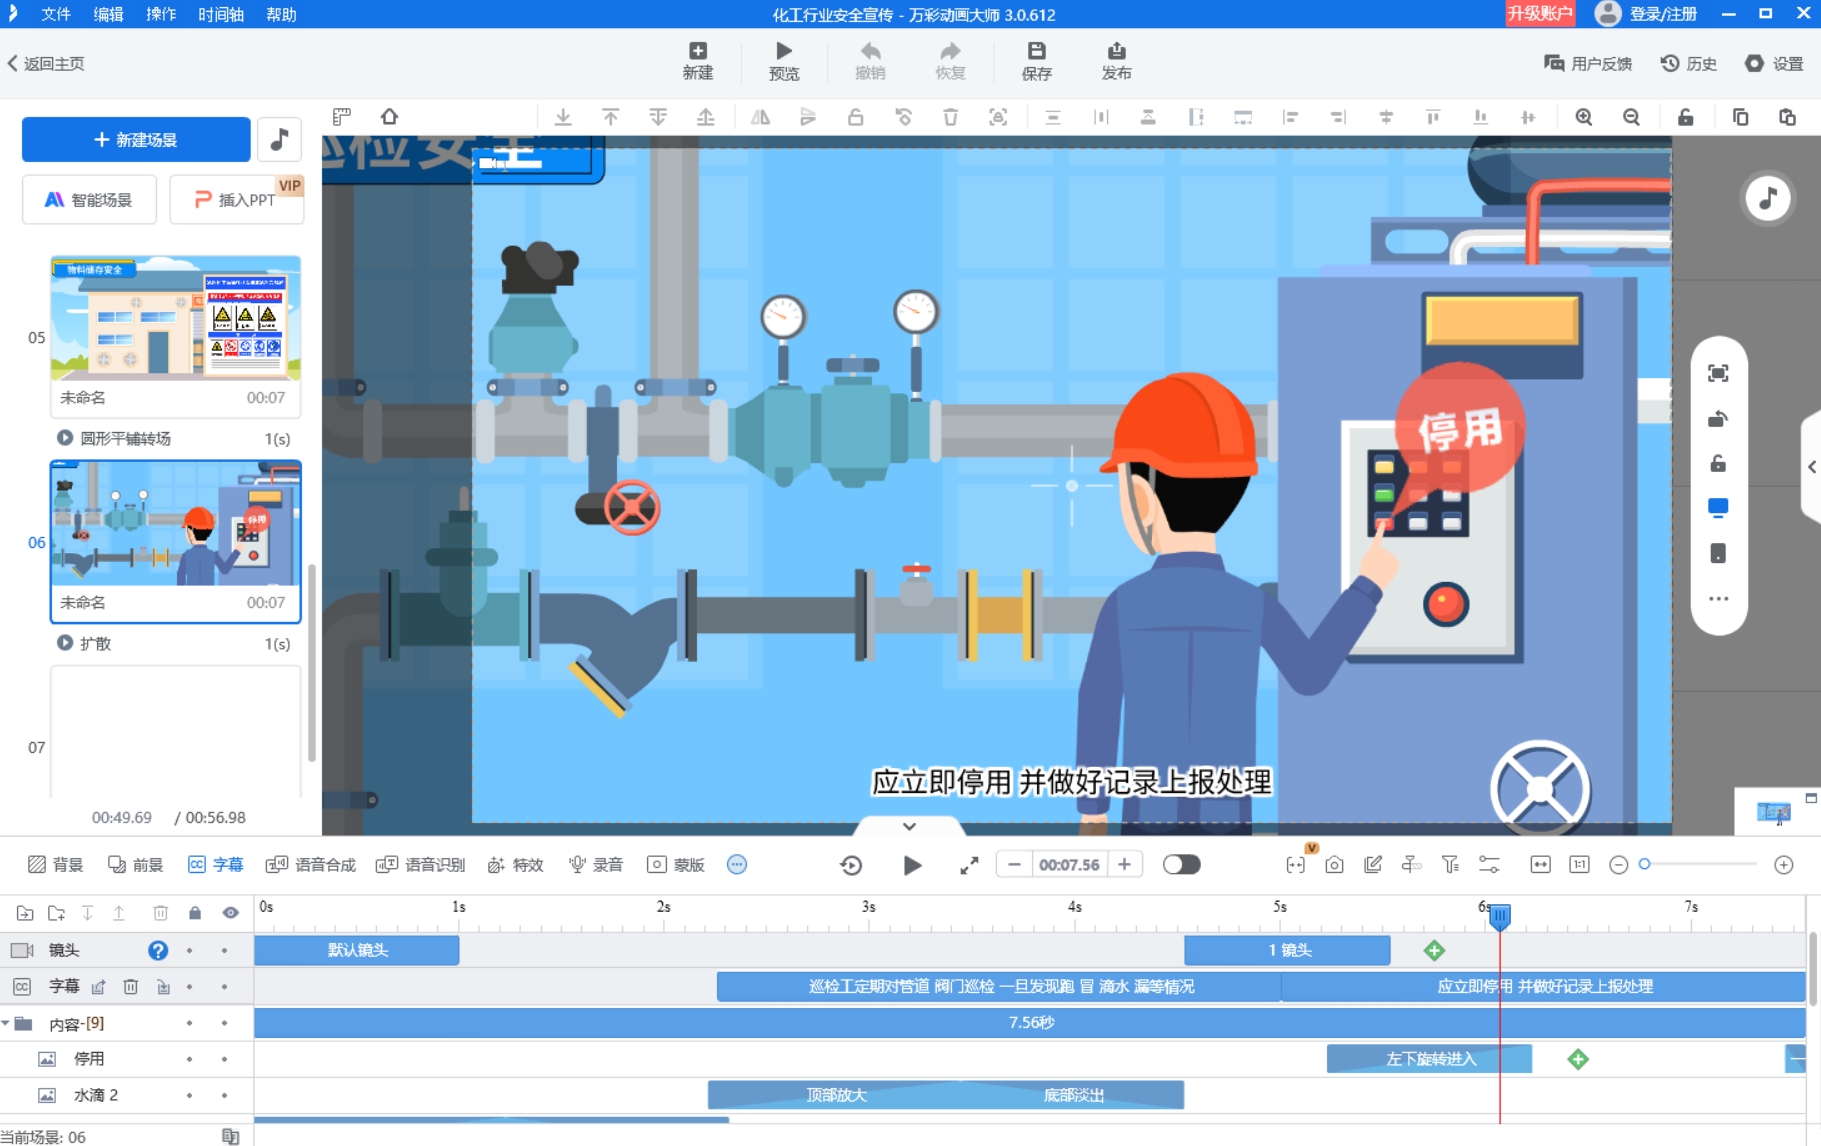Screen dimensions: 1821x1146
Task: Click the camera snapshot icon in timeline toolbar
Action: [x=1334, y=865]
